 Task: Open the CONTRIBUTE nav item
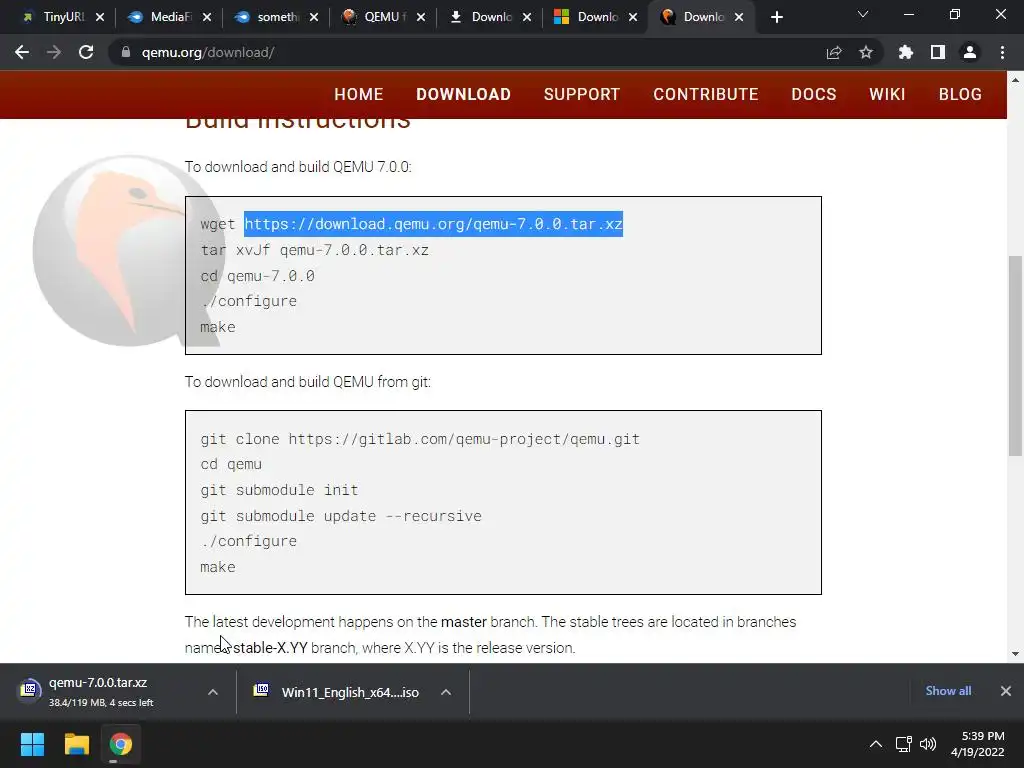tap(706, 94)
